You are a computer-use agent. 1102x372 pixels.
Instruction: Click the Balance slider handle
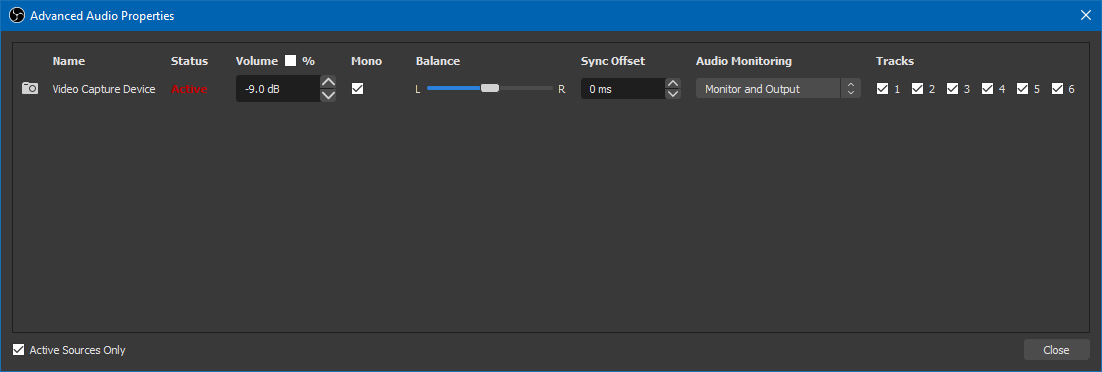(490, 89)
